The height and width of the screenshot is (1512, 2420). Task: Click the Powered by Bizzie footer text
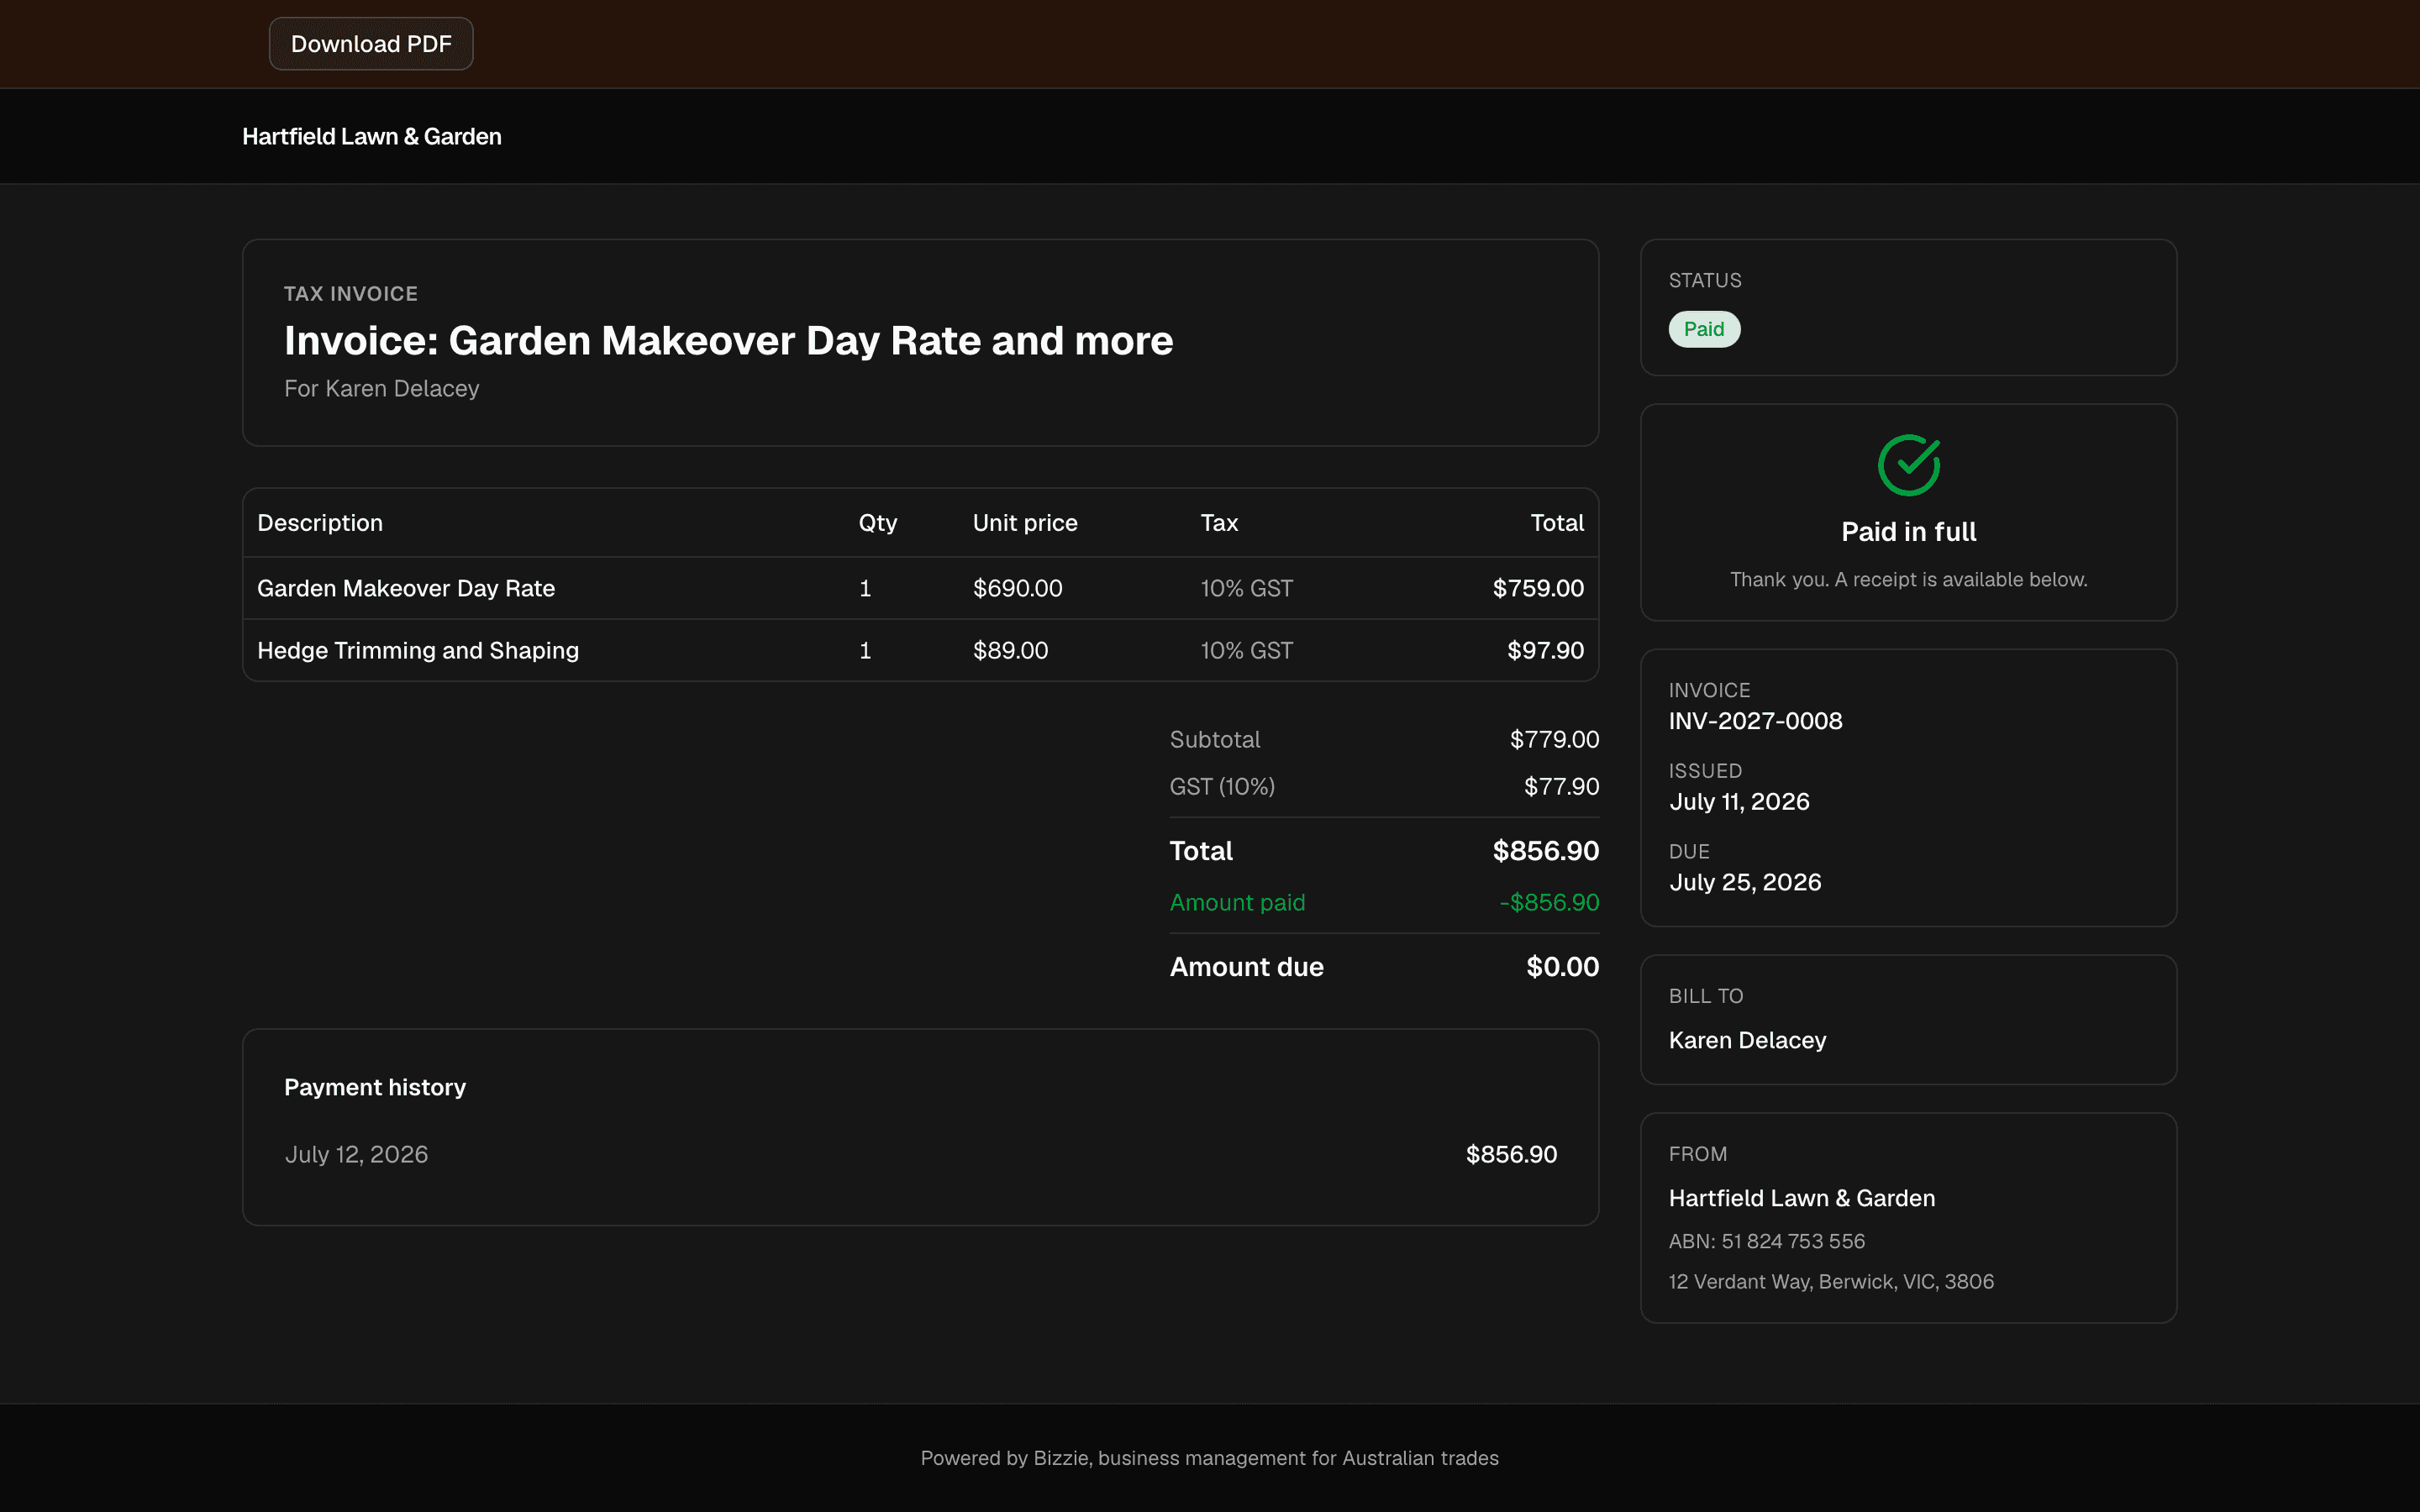[x=1209, y=1458]
